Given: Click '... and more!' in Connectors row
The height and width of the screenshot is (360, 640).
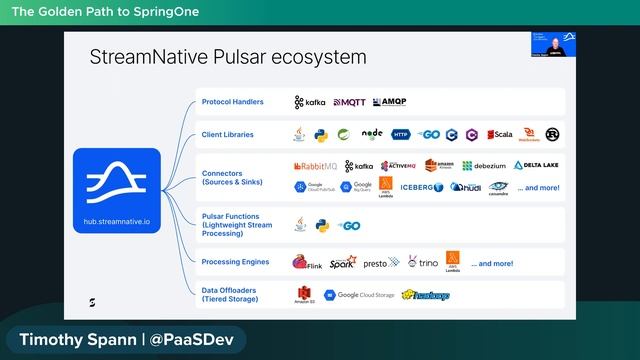Looking at the screenshot, I should [538, 188].
